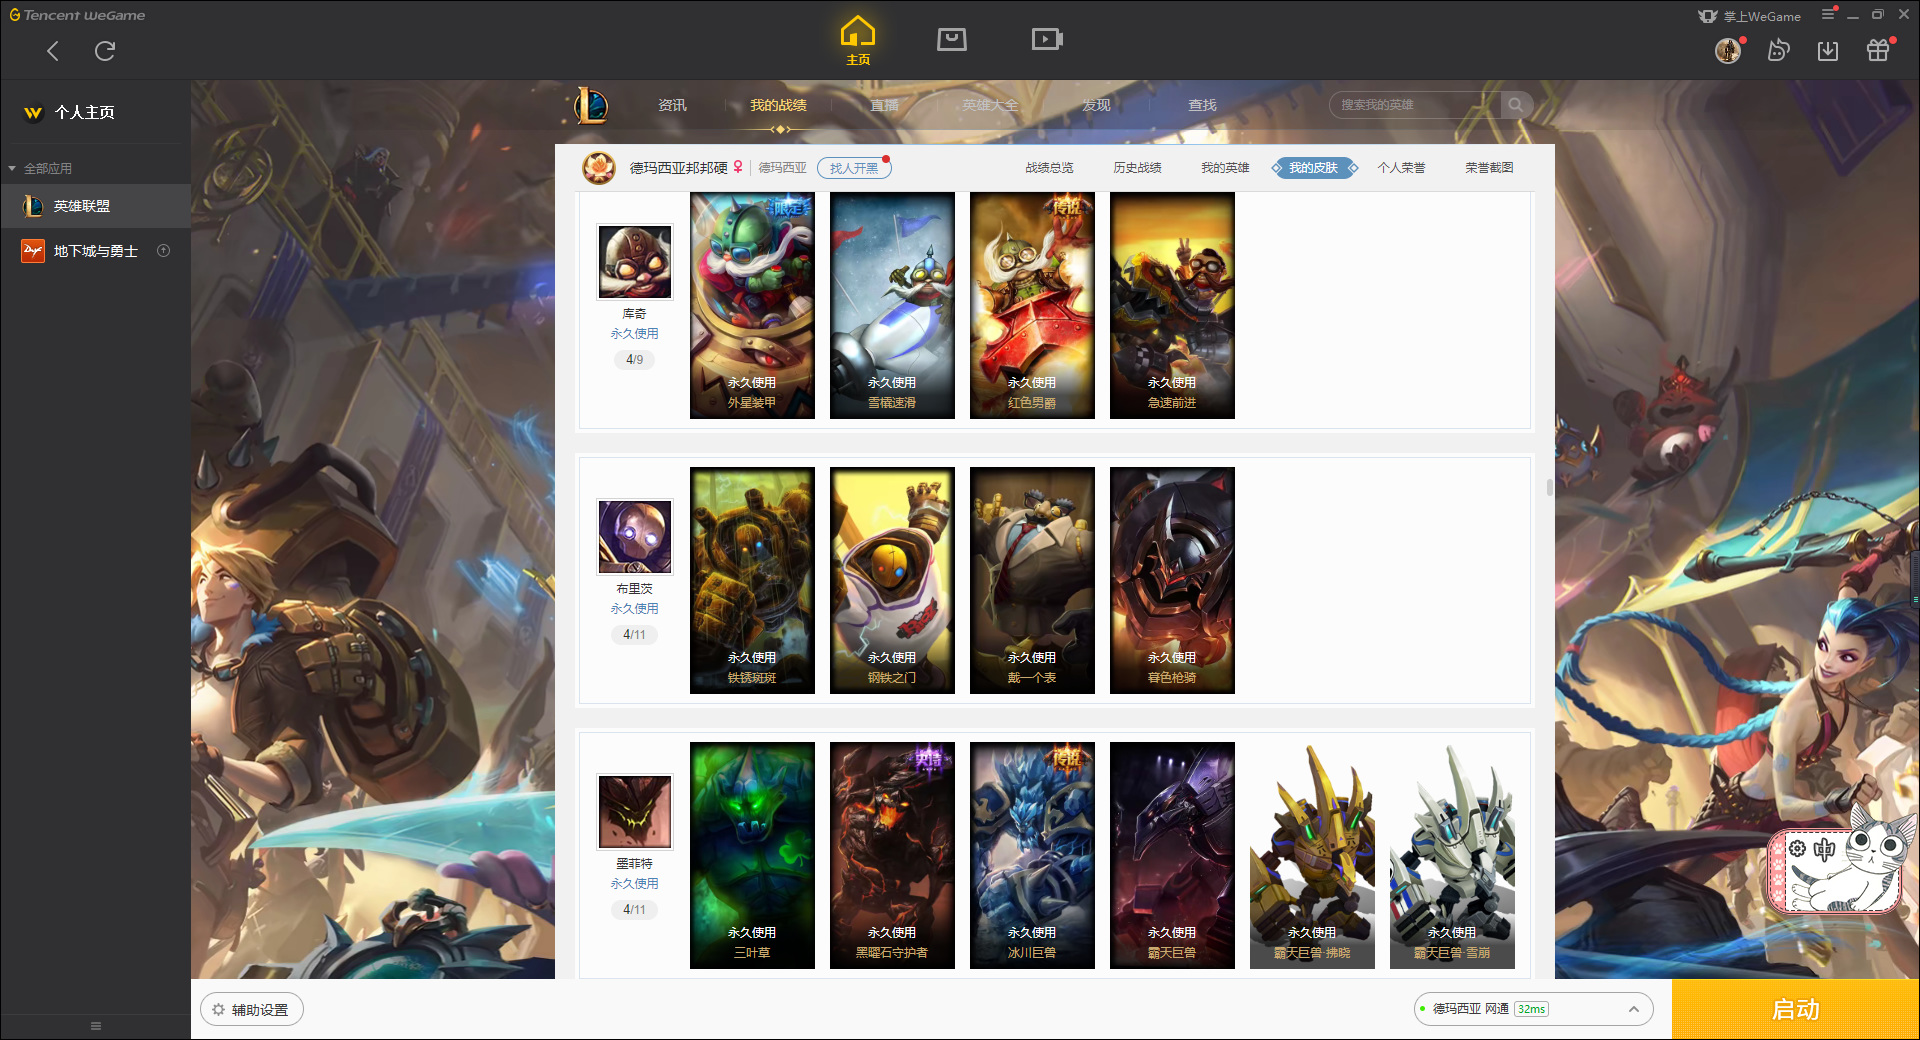The width and height of the screenshot is (1920, 1040).
Task: Click the 找人开黑 button
Action: (x=854, y=168)
